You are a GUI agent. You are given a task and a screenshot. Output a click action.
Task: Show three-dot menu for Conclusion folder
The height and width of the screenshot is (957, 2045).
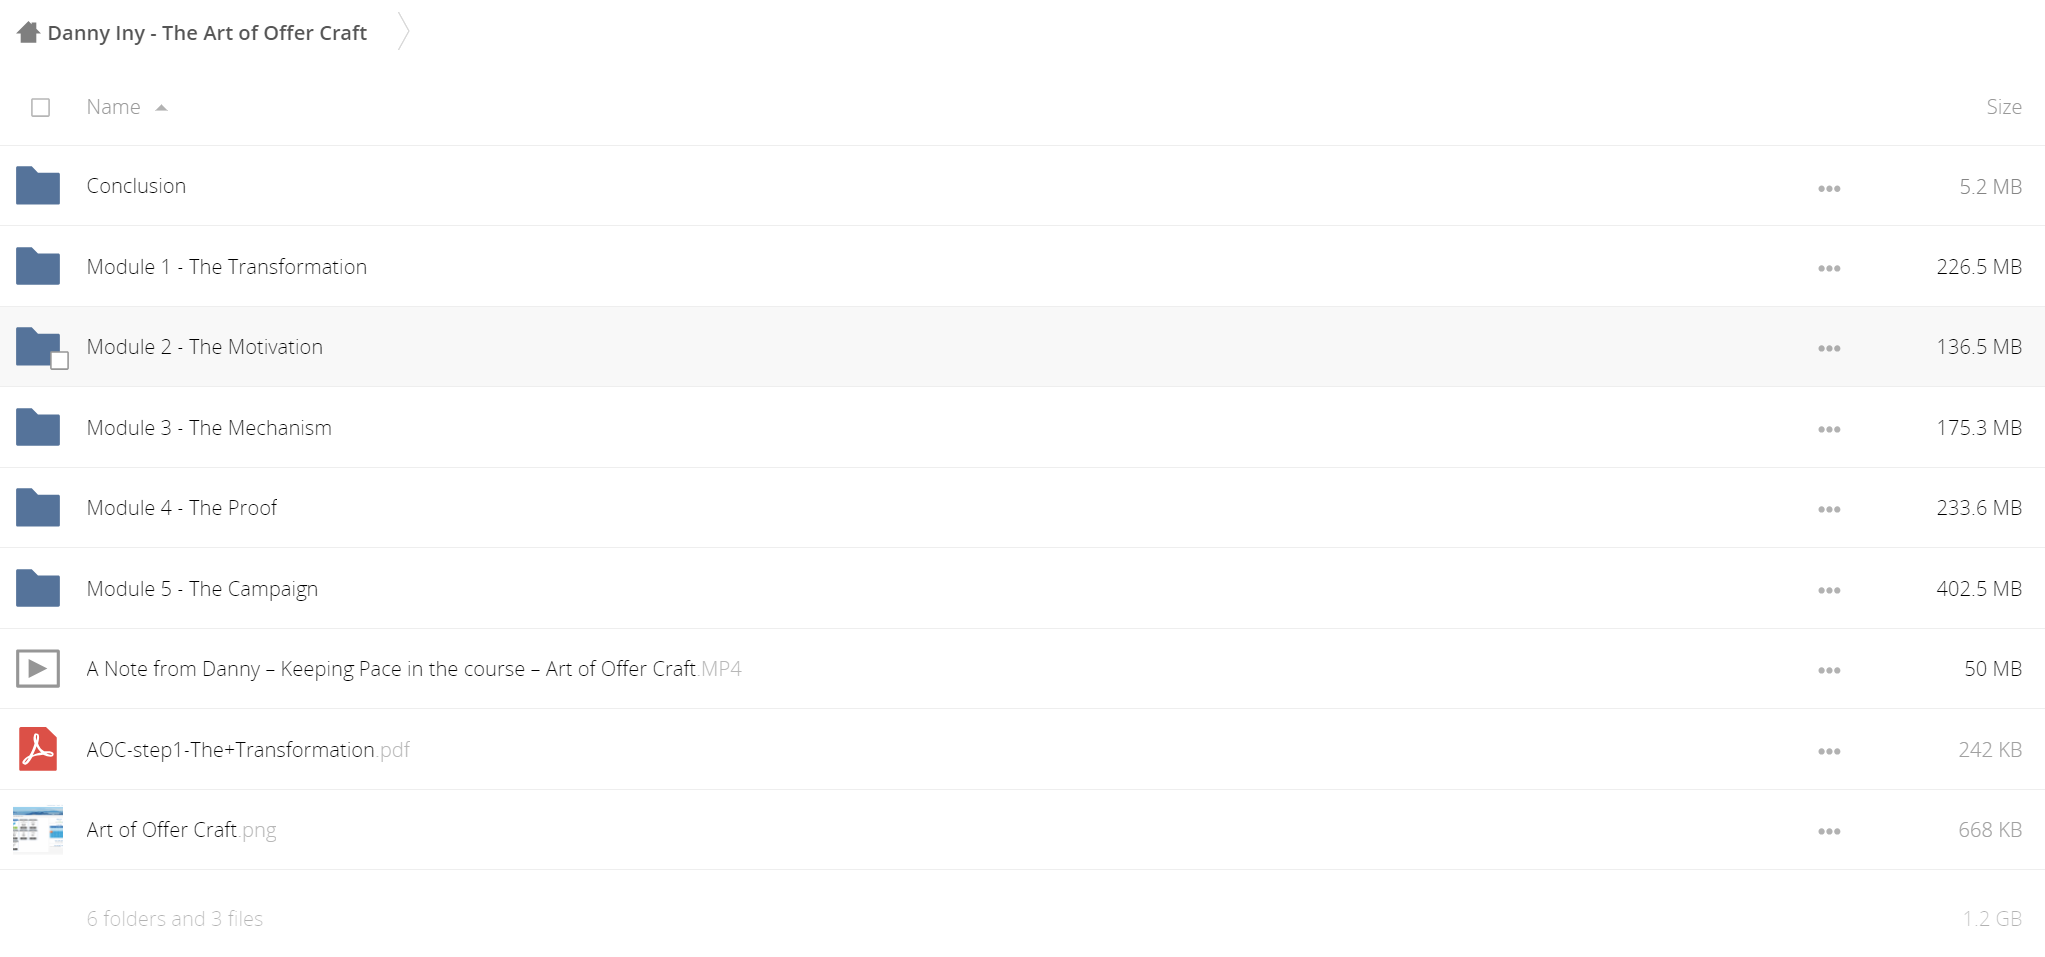pyautogui.click(x=1829, y=188)
